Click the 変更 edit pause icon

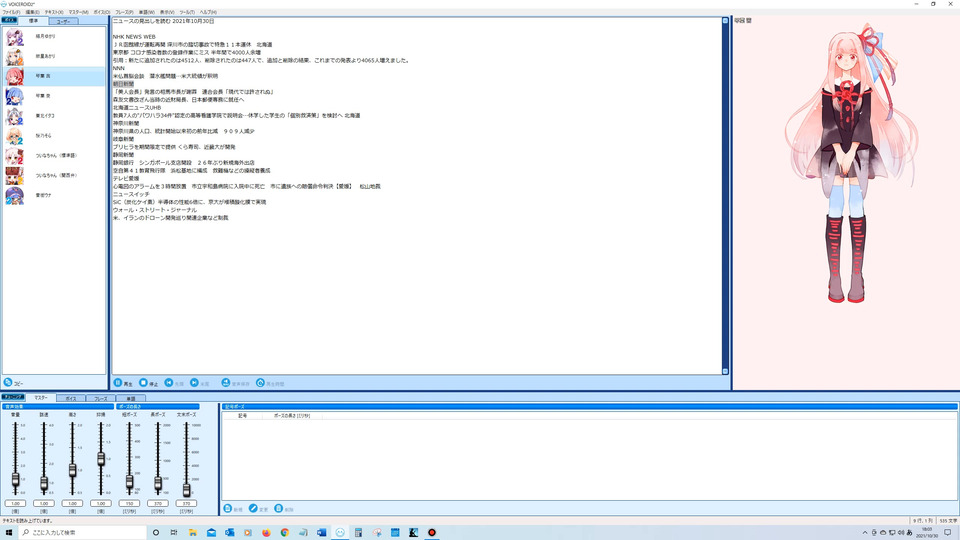pos(253,509)
